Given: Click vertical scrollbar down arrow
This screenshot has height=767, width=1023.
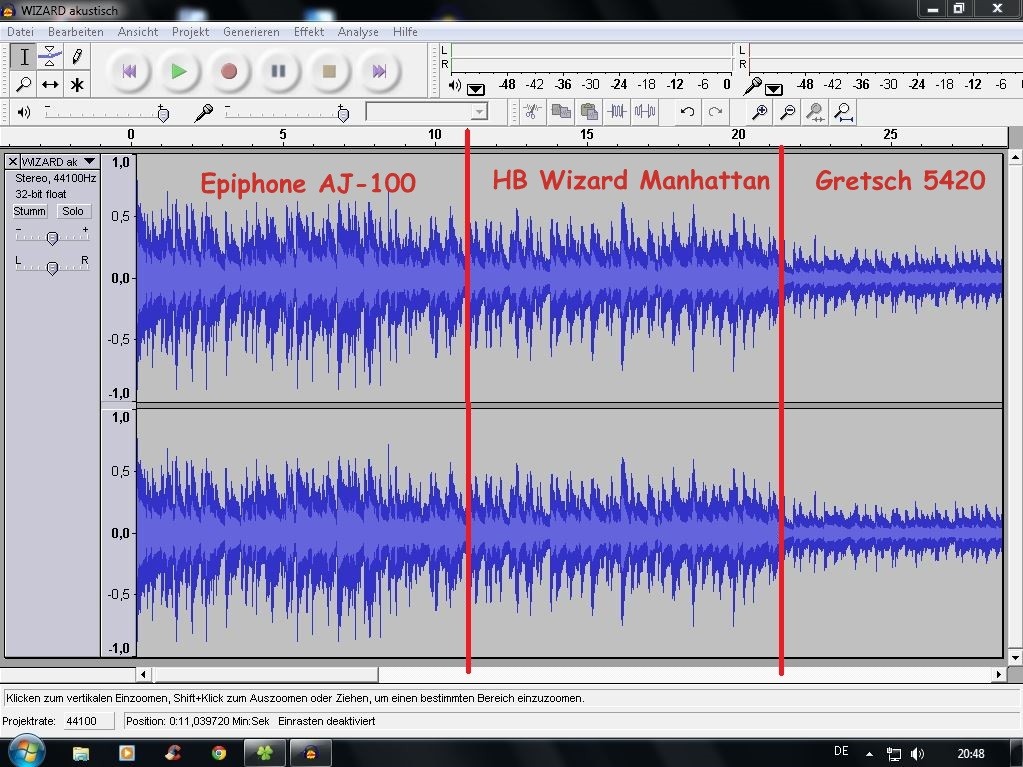Looking at the screenshot, I should (1015, 657).
